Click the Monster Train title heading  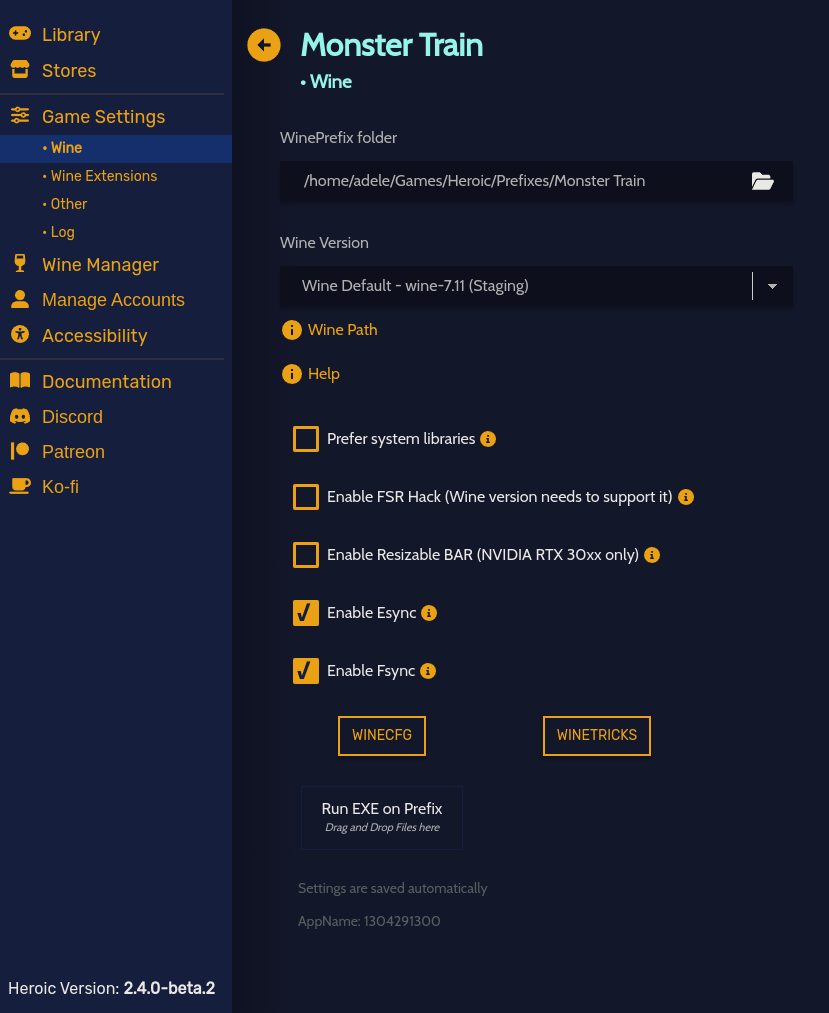[392, 45]
